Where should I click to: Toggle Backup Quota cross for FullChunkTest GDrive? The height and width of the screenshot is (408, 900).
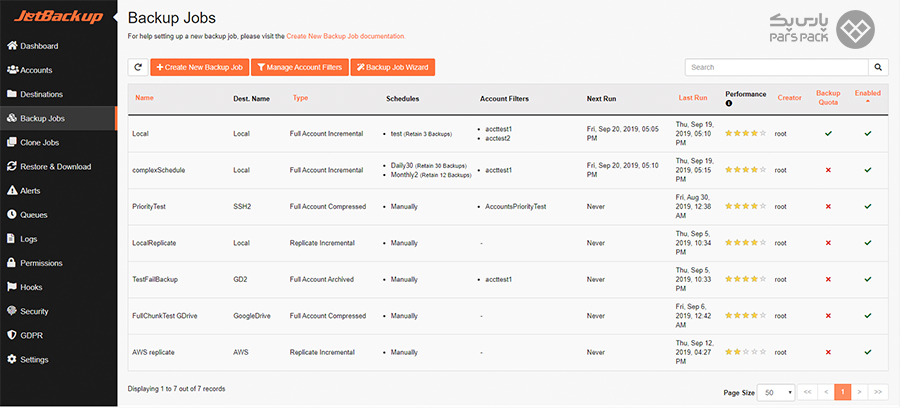coord(828,316)
